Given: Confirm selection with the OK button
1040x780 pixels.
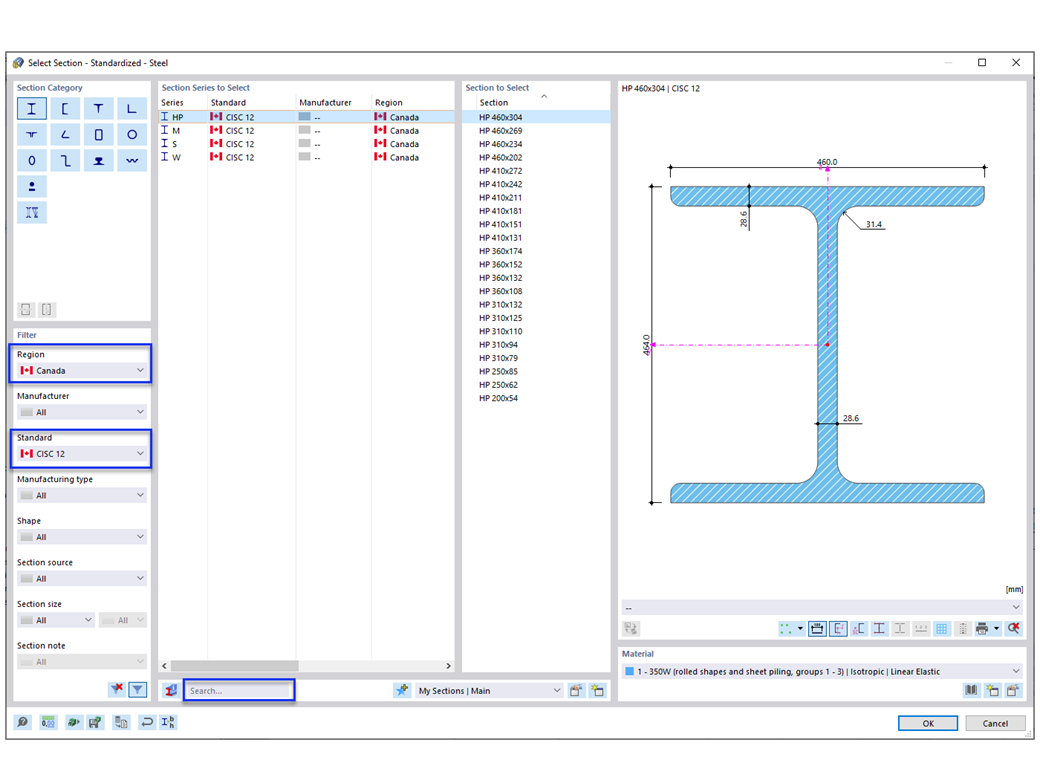Looking at the screenshot, I should pyautogui.click(x=928, y=723).
